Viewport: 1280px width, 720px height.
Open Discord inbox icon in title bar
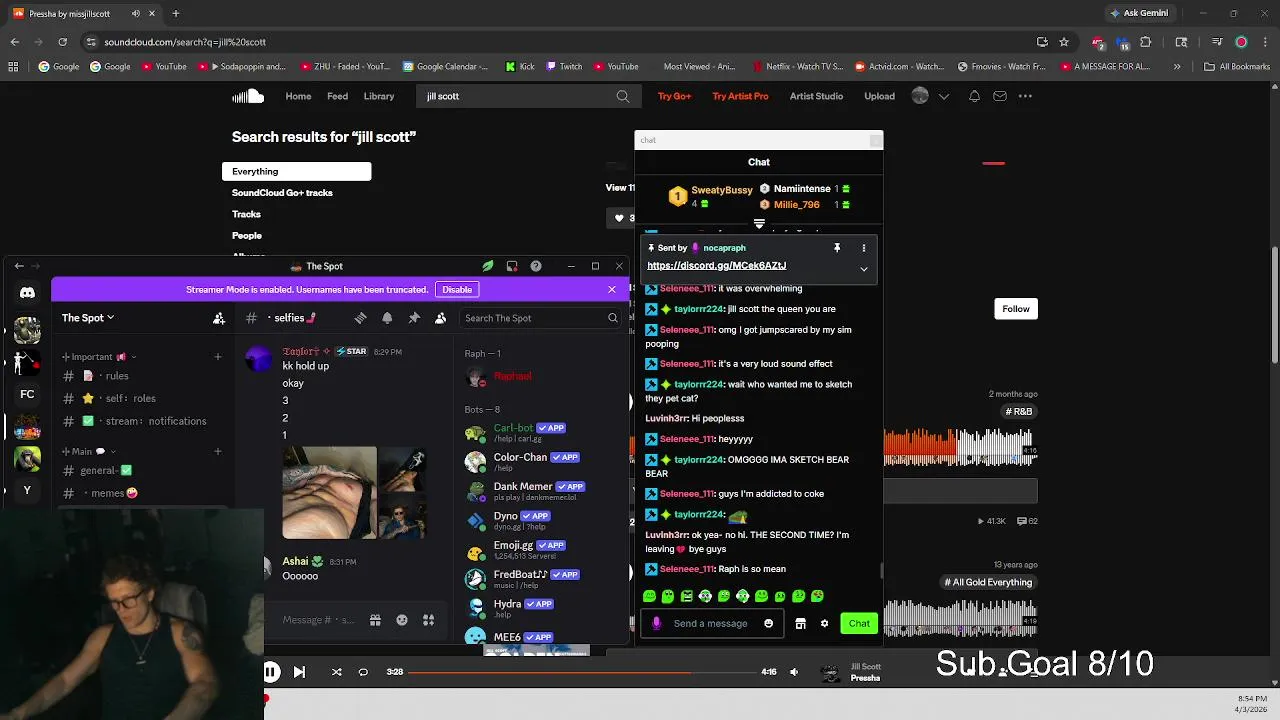tap(512, 266)
